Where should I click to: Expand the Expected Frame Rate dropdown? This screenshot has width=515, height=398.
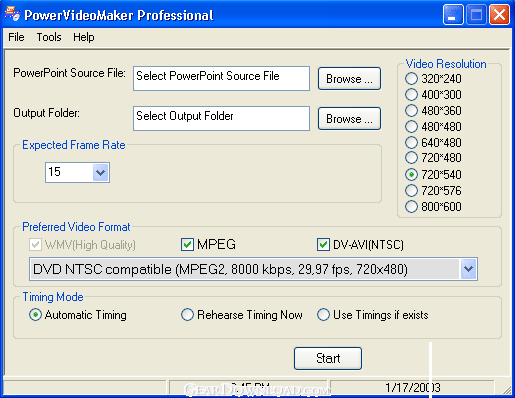(100, 172)
